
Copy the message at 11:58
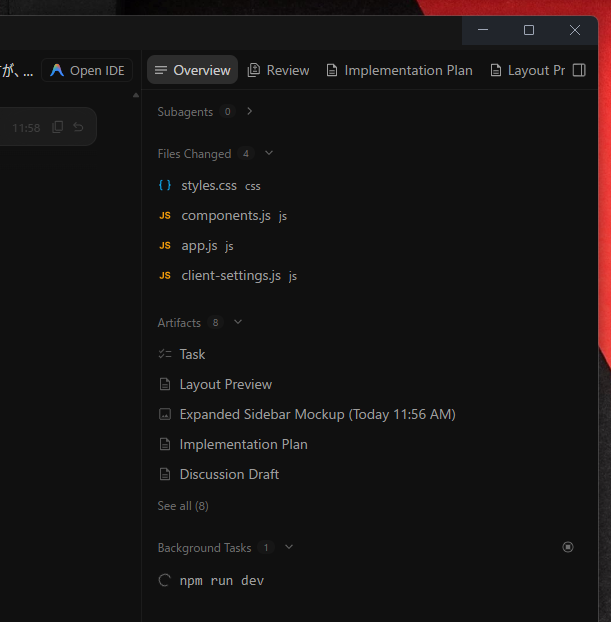pyautogui.click(x=58, y=127)
